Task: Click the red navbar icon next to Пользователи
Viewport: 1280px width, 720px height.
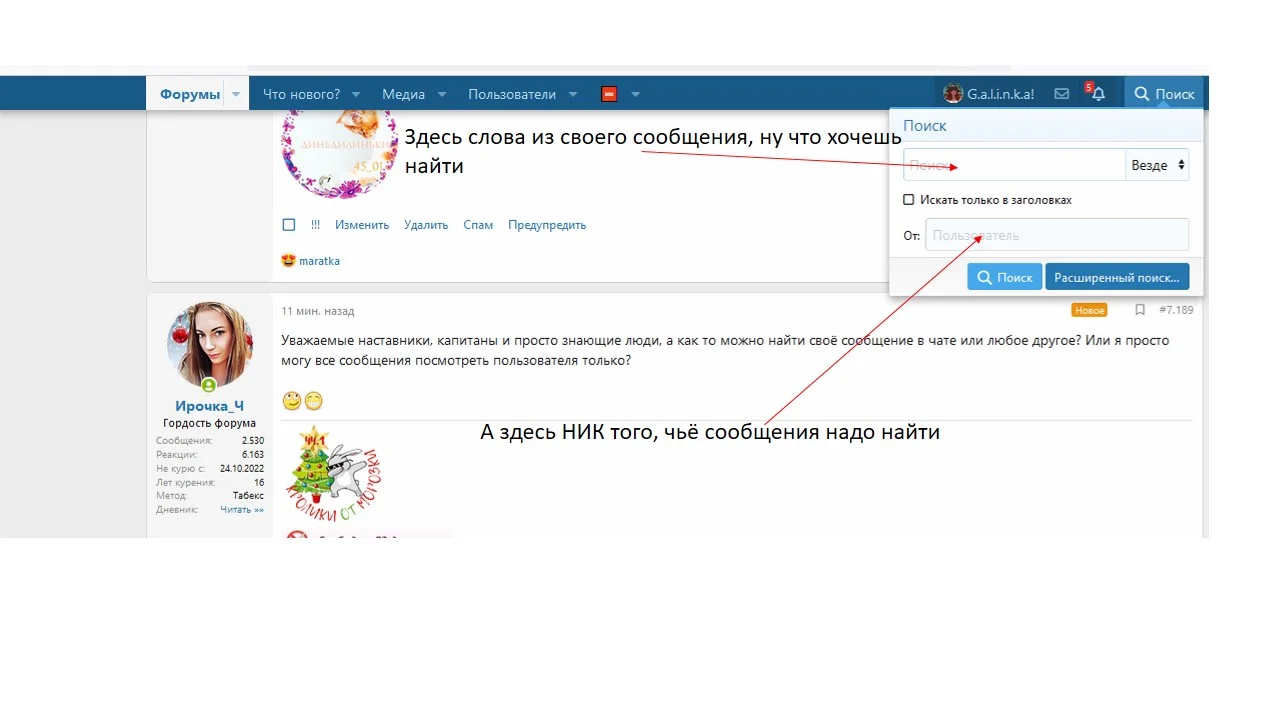Action: click(x=609, y=93)
